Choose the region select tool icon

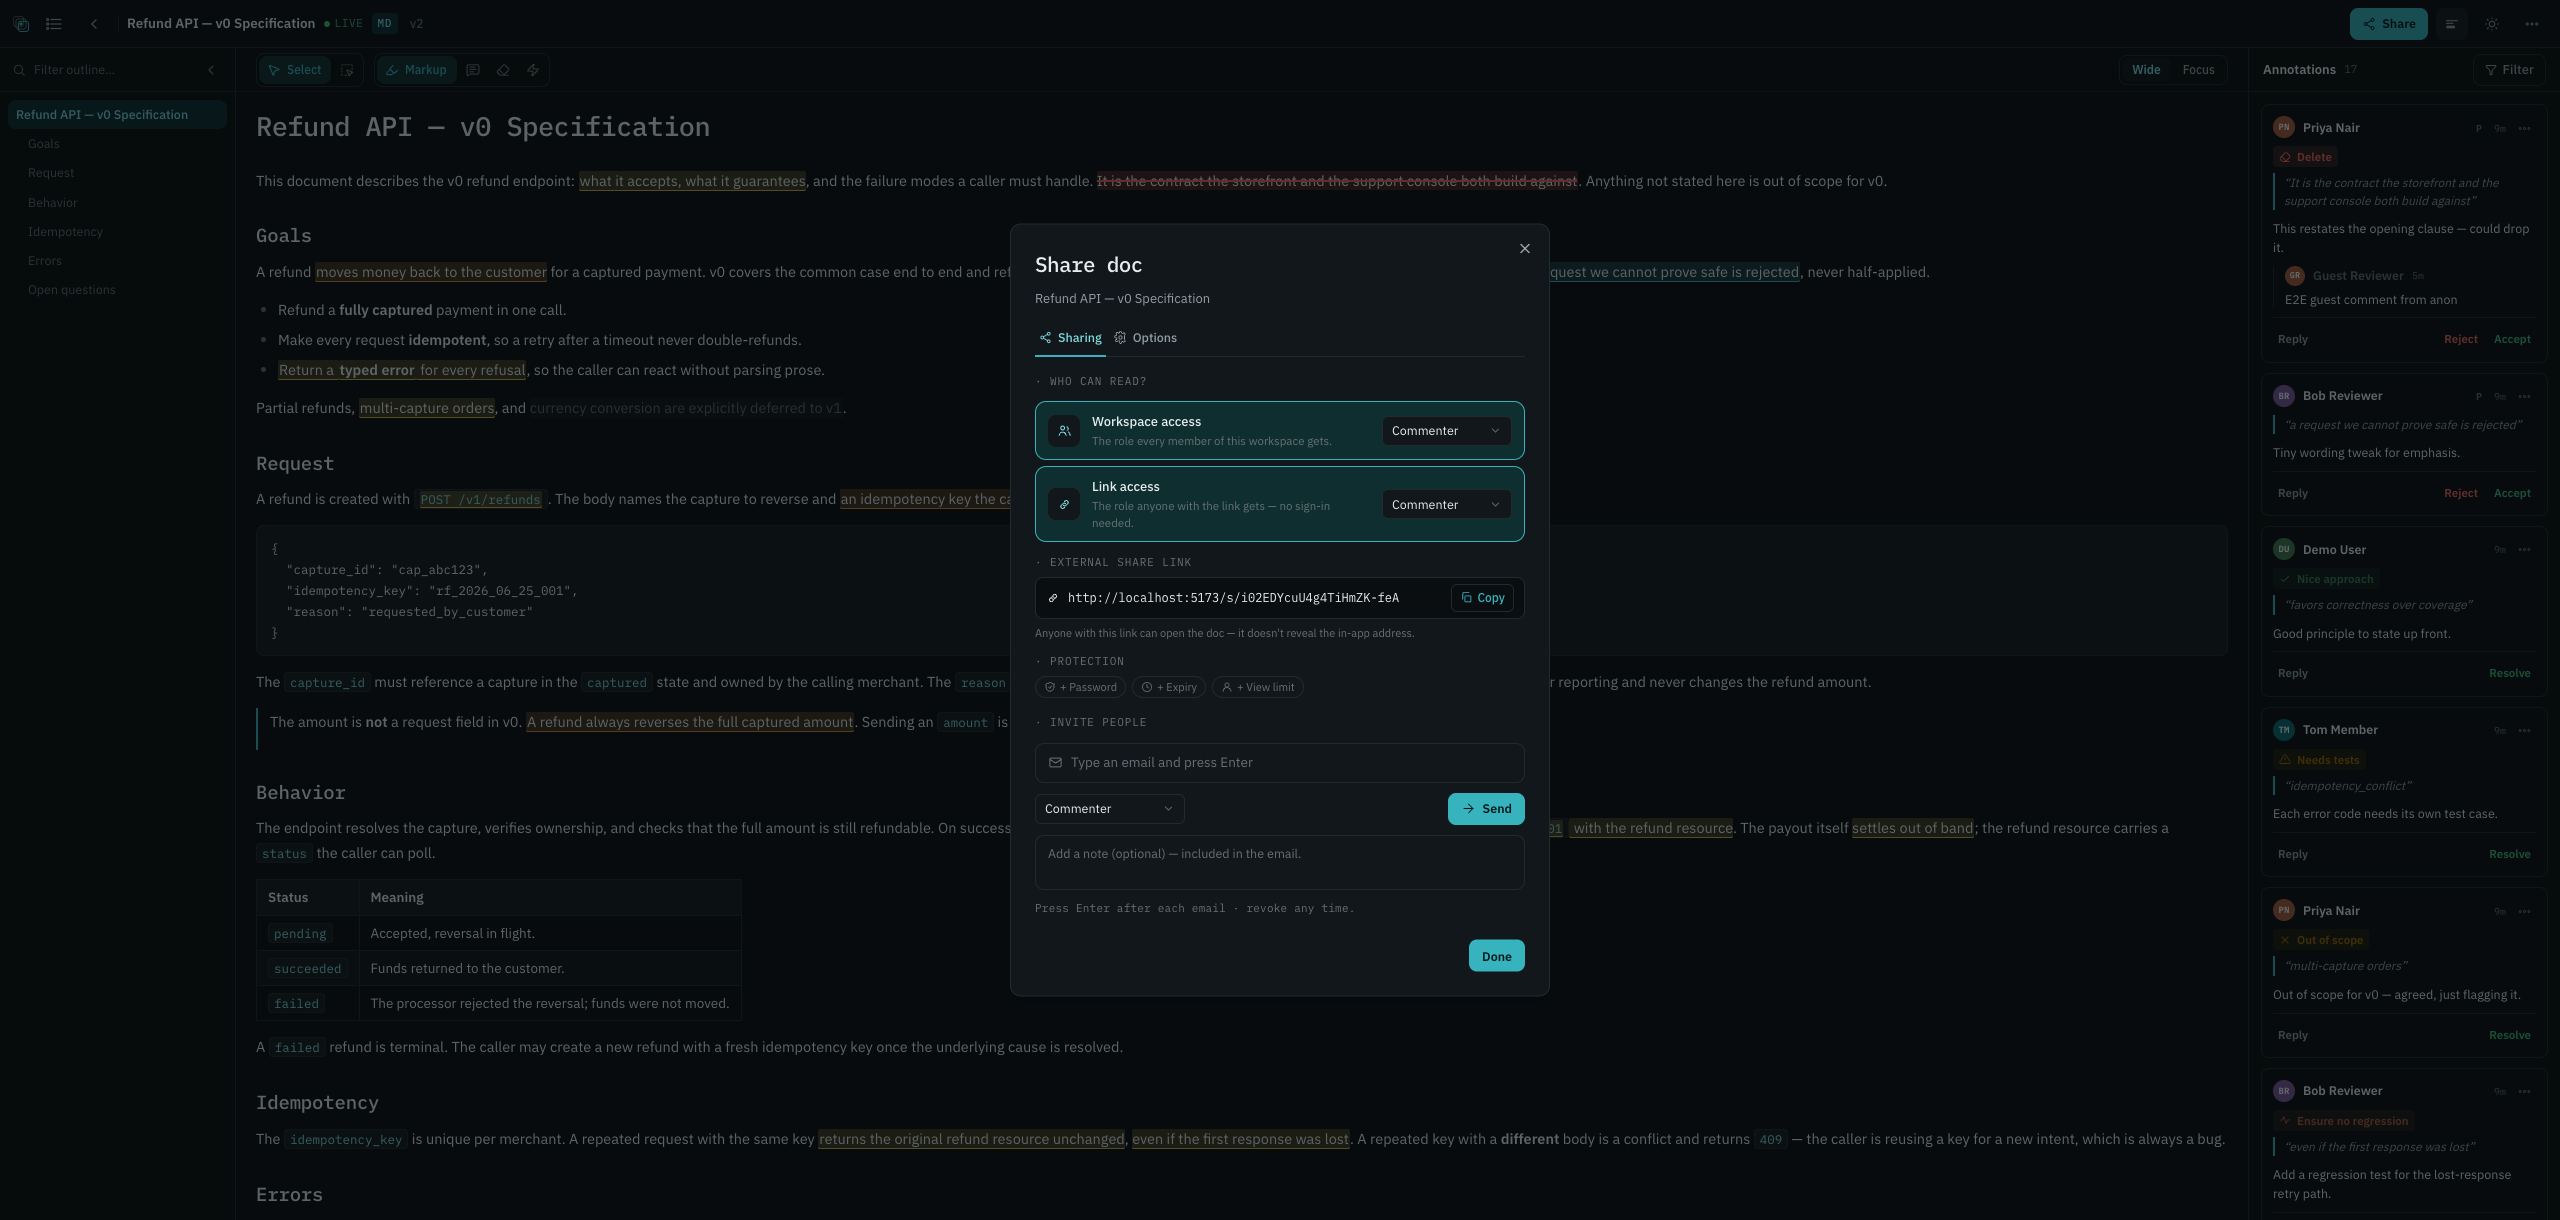(348, 70)
